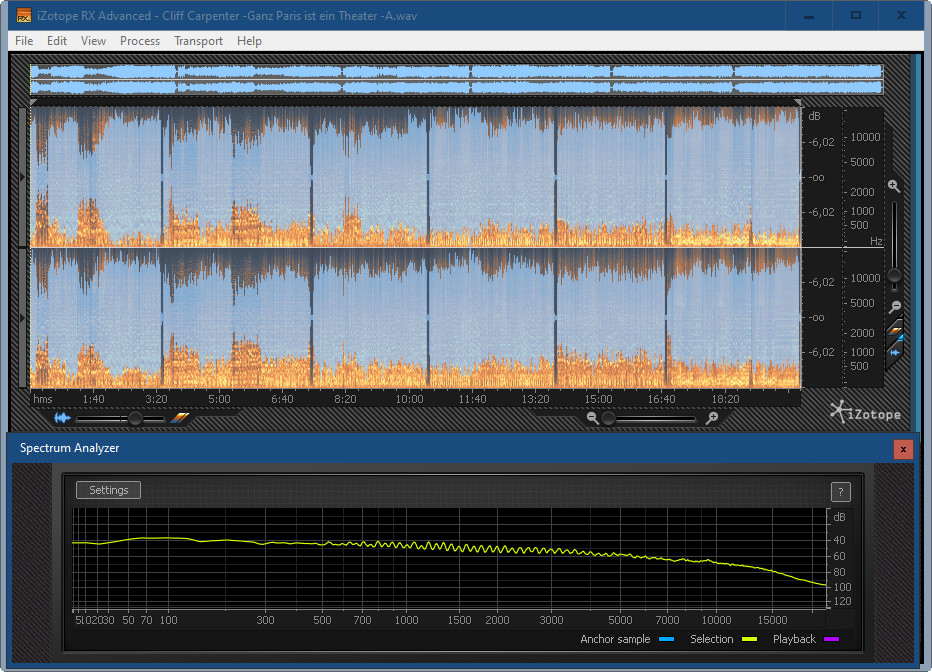
Task: Open the Spectrum Analyzer help button
Action: coord(841,491)
